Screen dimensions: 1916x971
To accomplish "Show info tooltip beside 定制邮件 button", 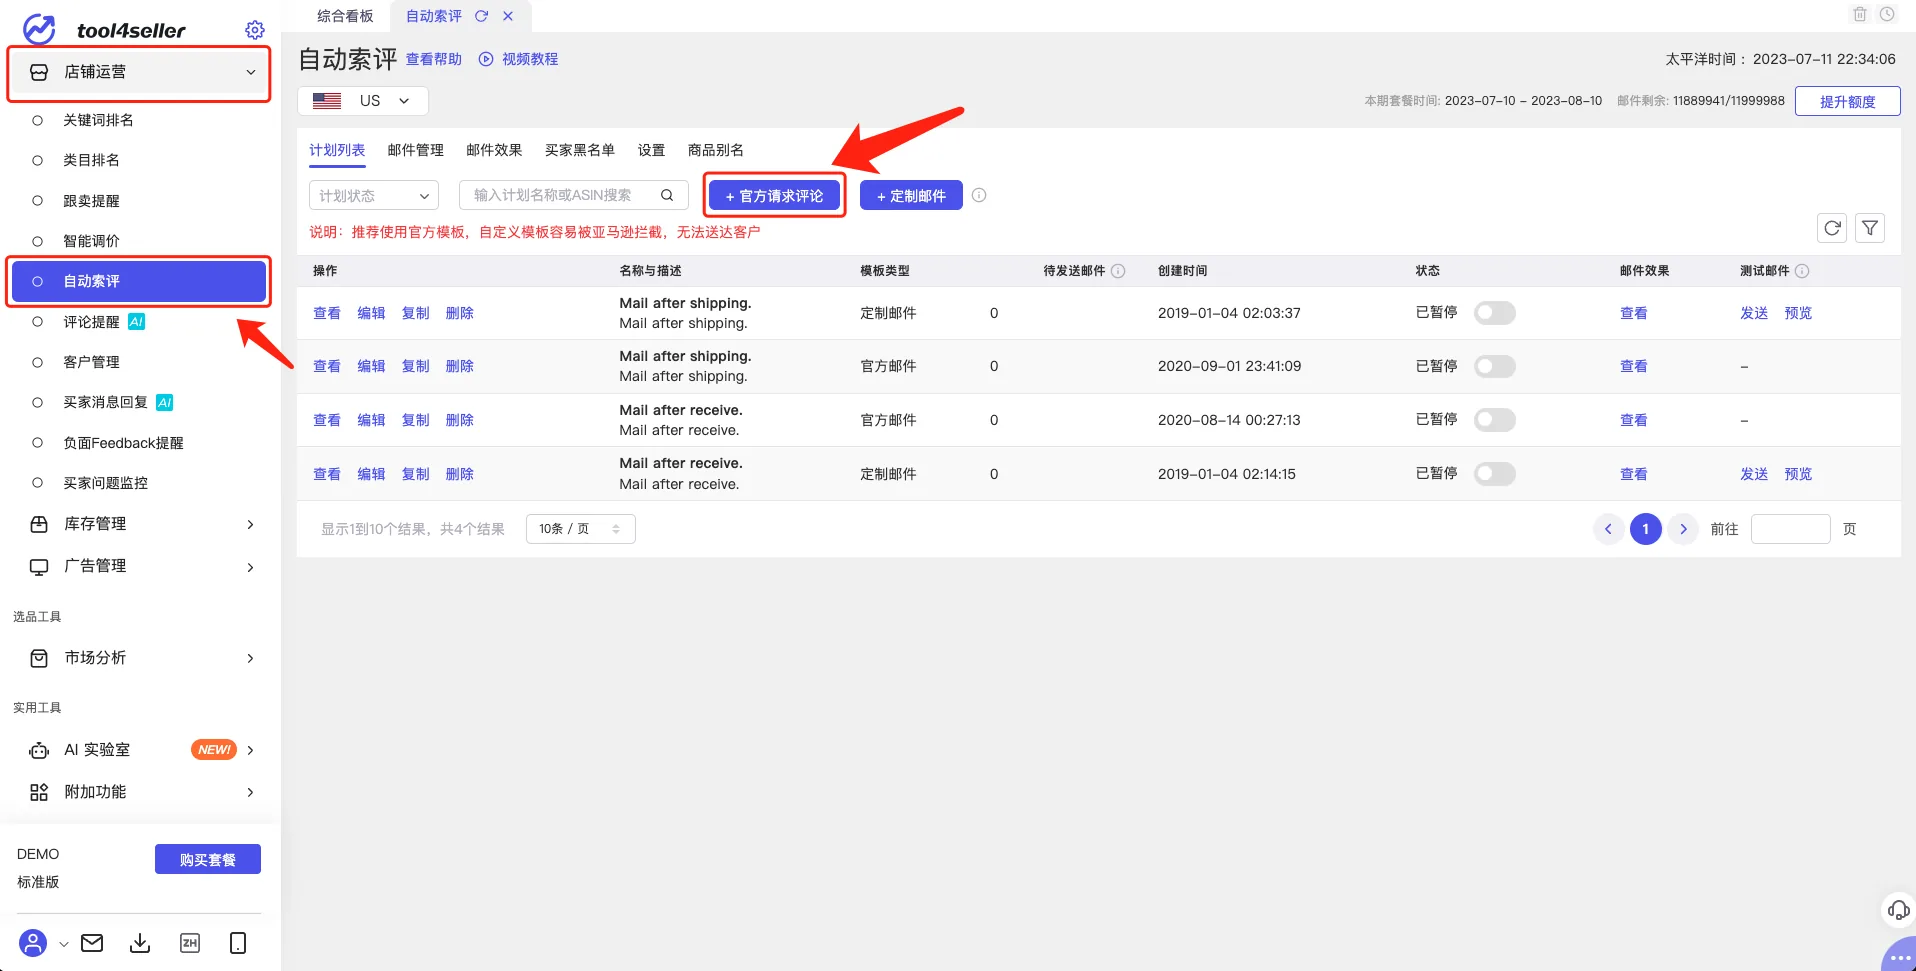I will [979, 195].
